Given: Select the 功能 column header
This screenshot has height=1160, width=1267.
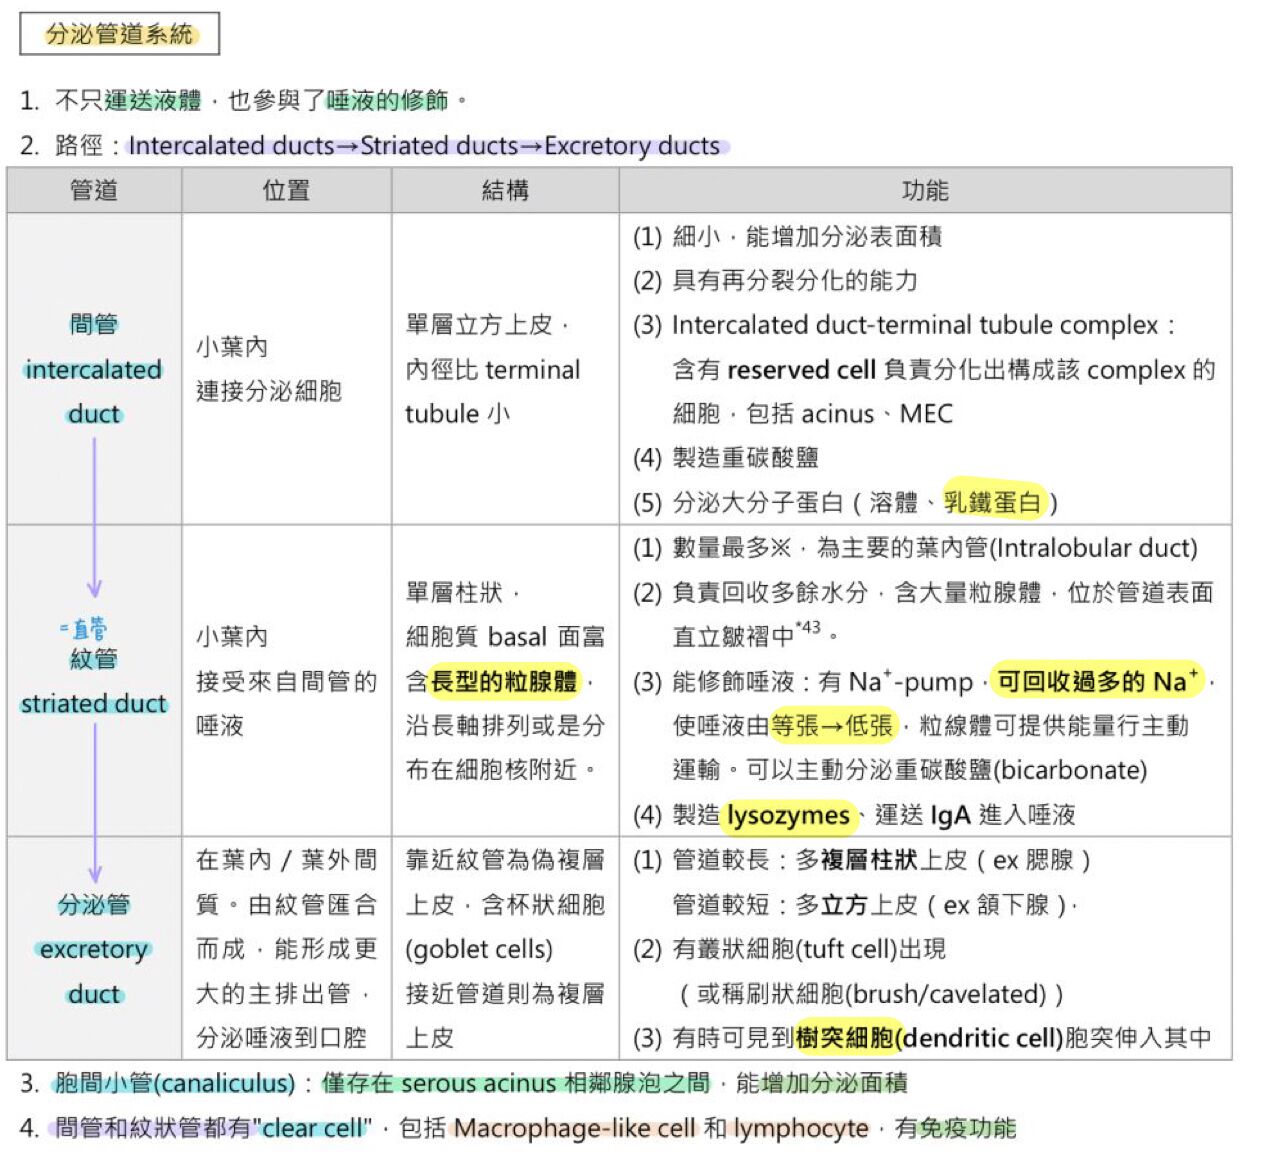Looking at the screenshot, I should coord(925,190).
